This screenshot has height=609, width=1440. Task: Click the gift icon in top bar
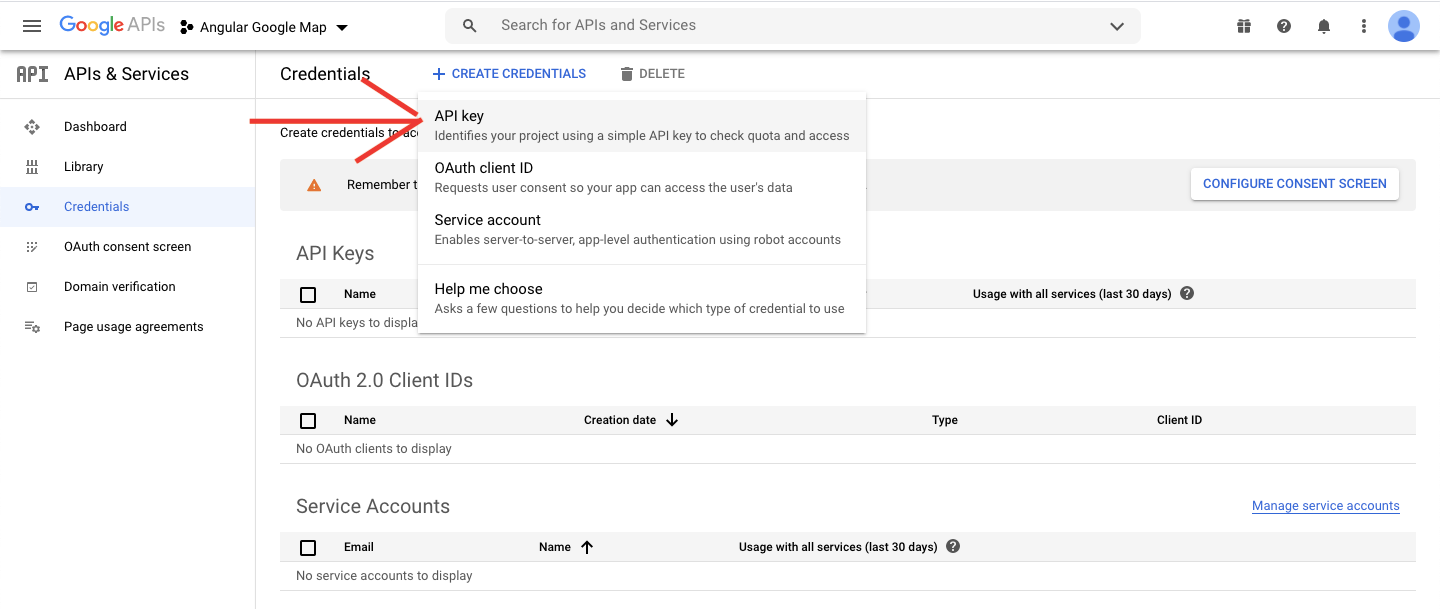[1244, 26]
